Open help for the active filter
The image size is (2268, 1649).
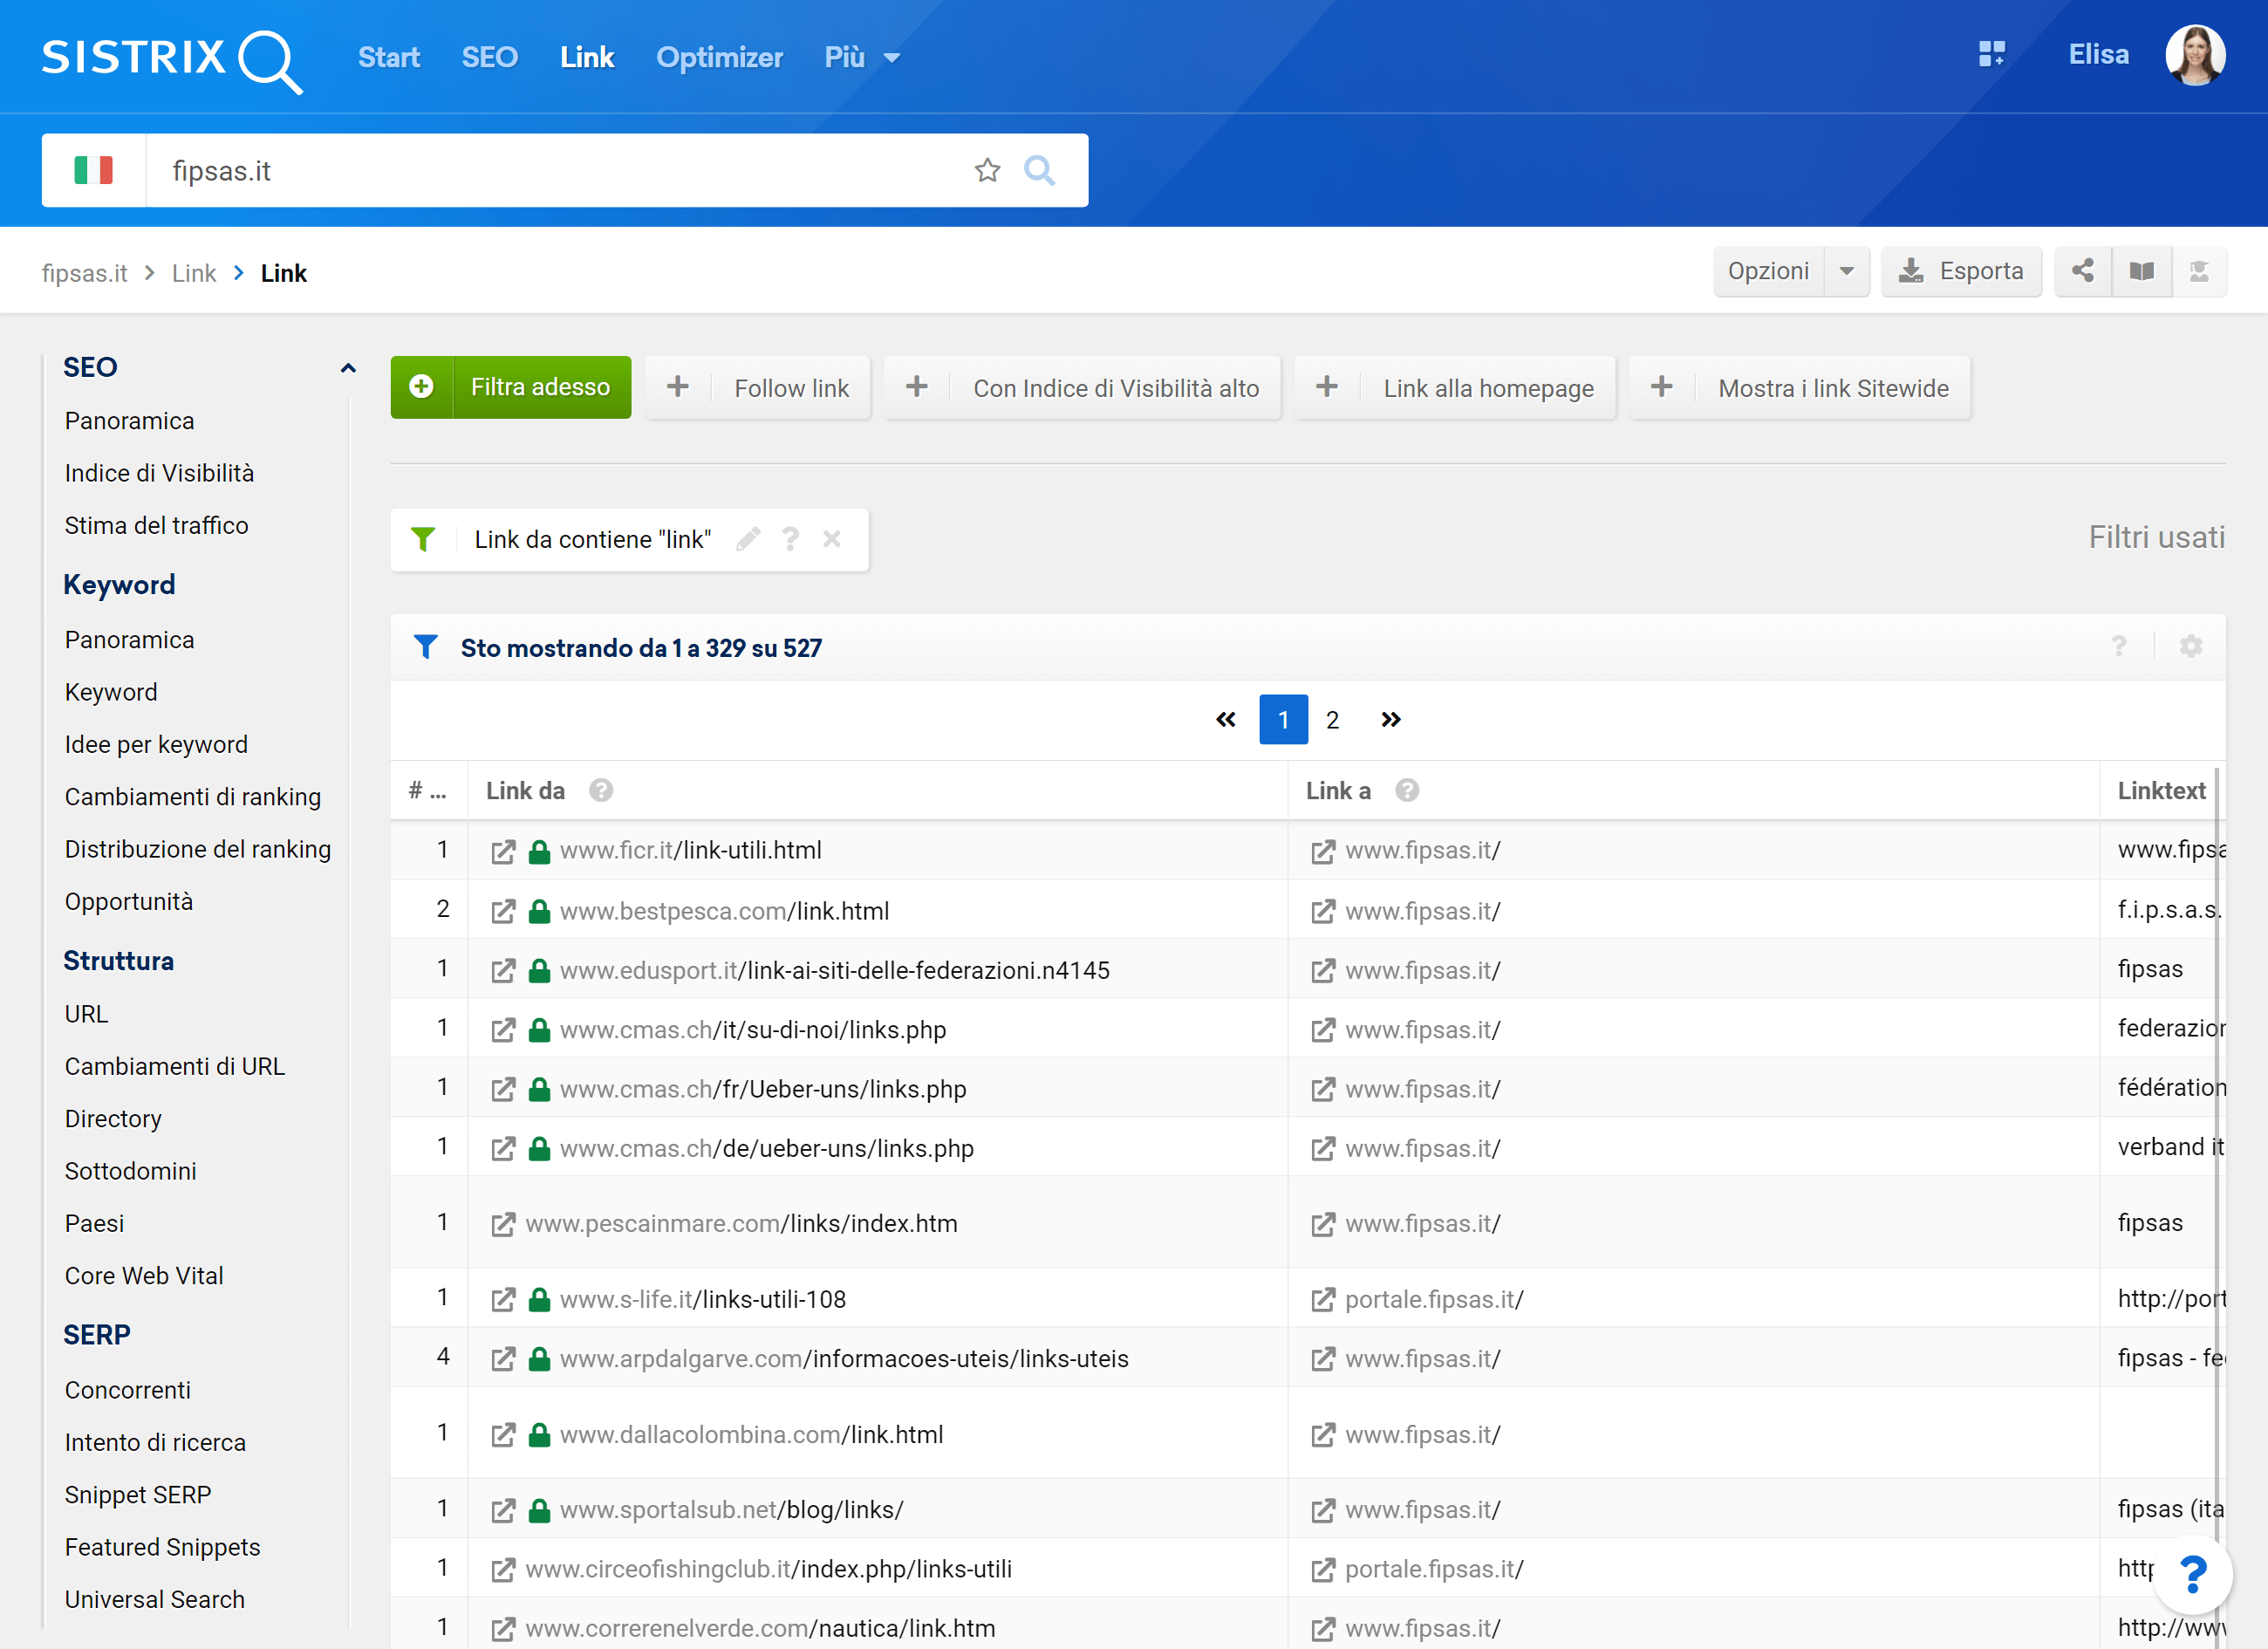click(x=790, y=539)
